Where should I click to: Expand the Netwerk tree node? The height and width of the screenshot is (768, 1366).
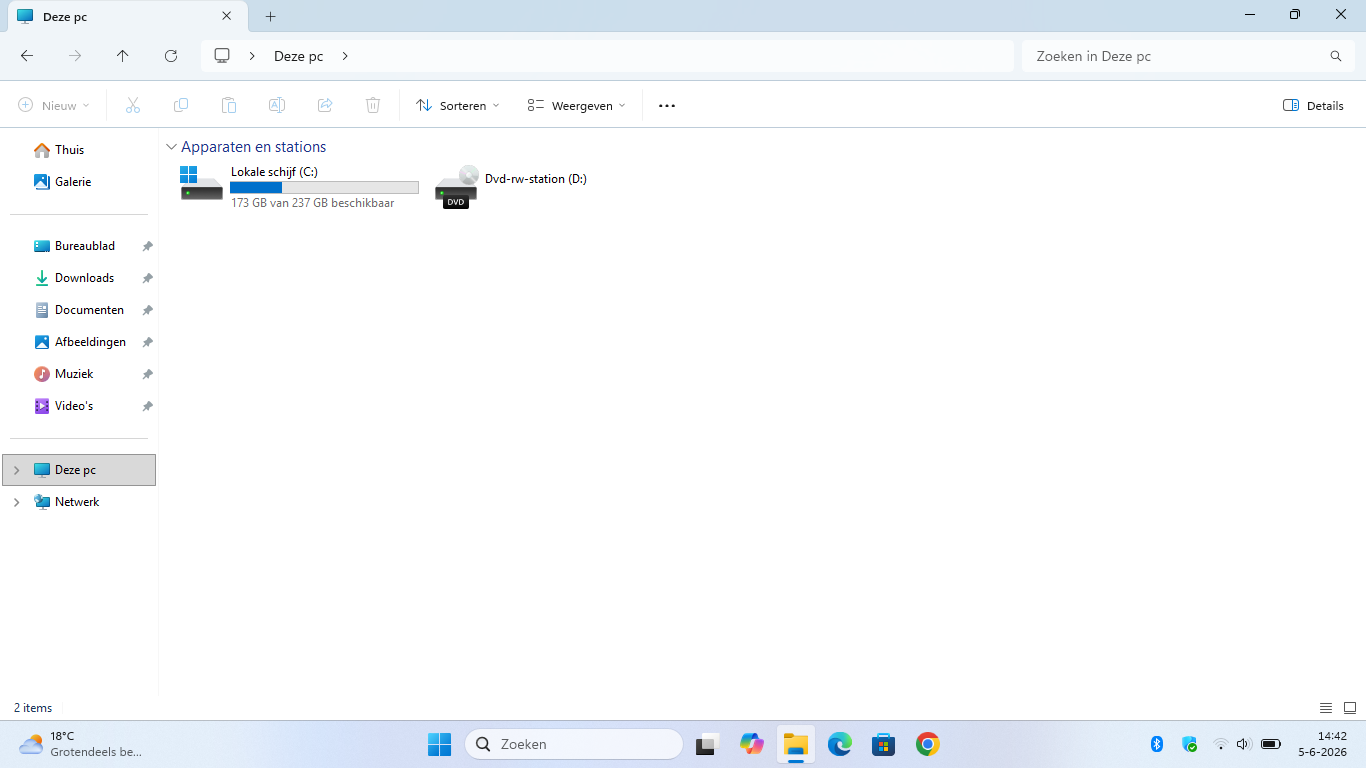16,502
